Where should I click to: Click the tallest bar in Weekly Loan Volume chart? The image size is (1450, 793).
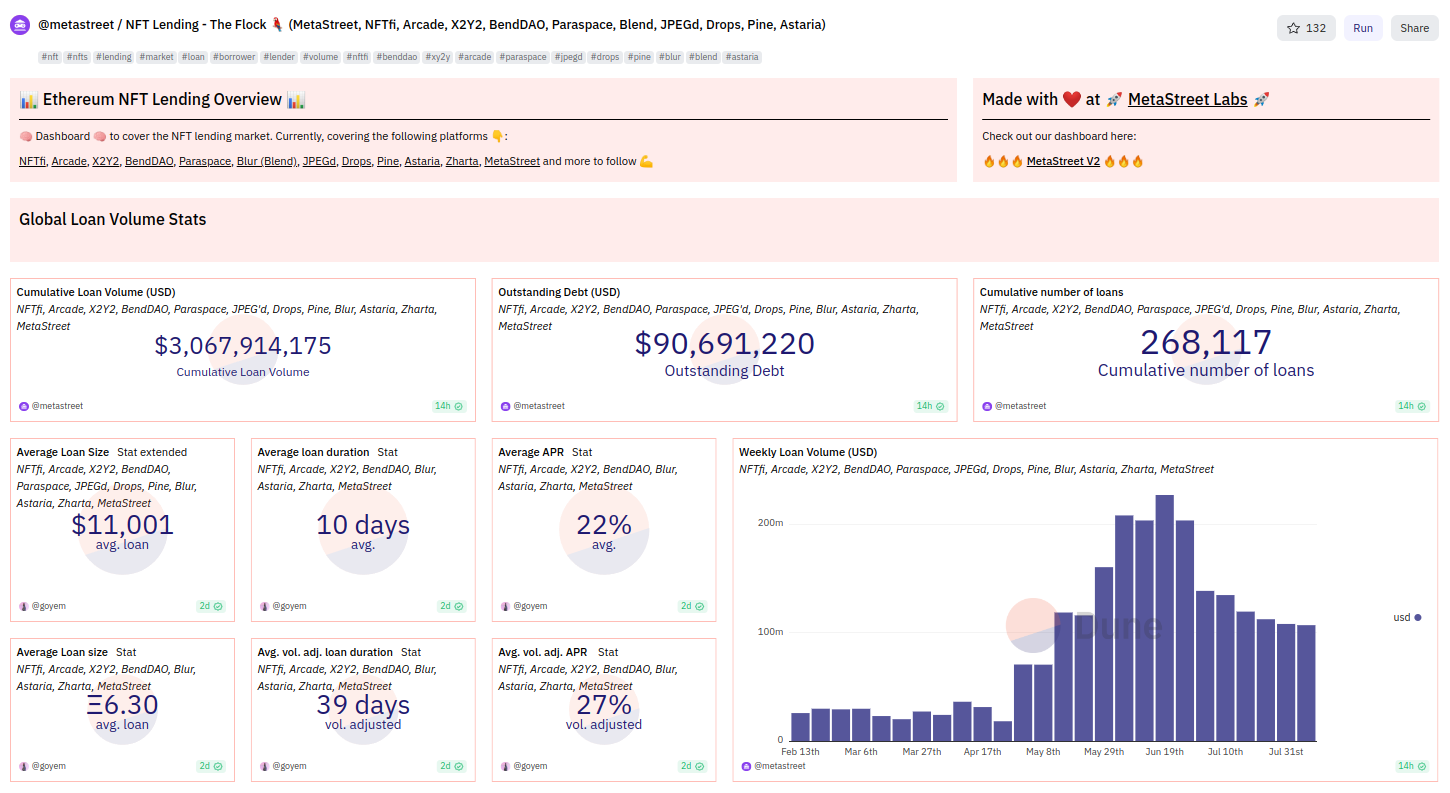click(1164, 617)
